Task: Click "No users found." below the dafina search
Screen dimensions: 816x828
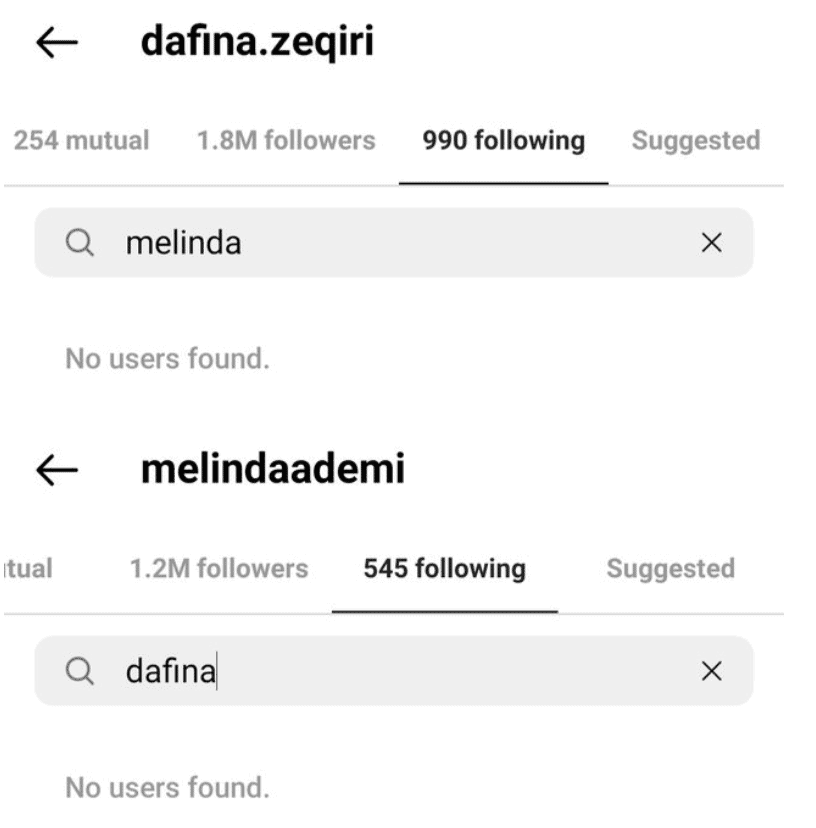Action: point(167,787)
